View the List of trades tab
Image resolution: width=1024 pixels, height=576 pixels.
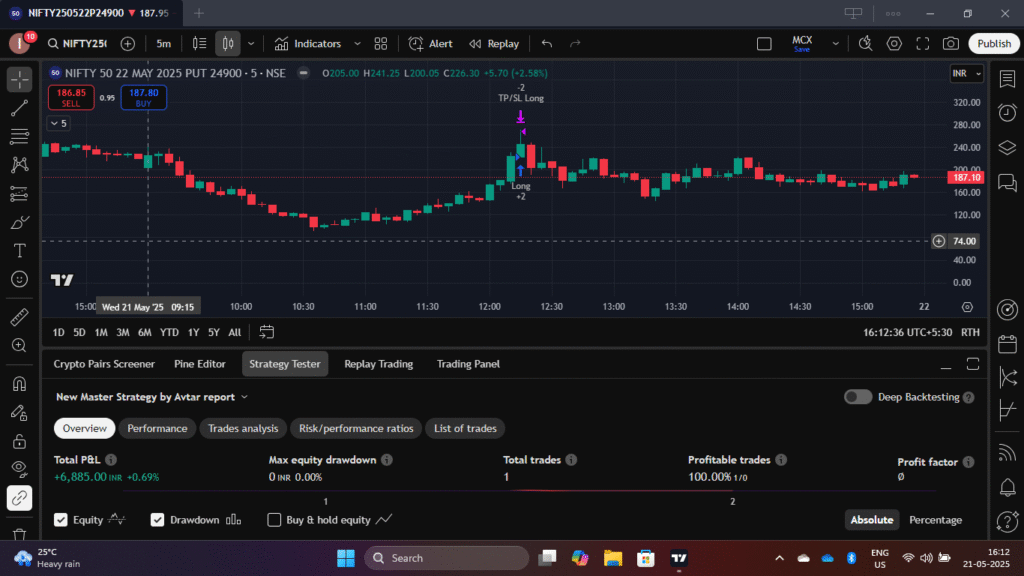(465, 428)
